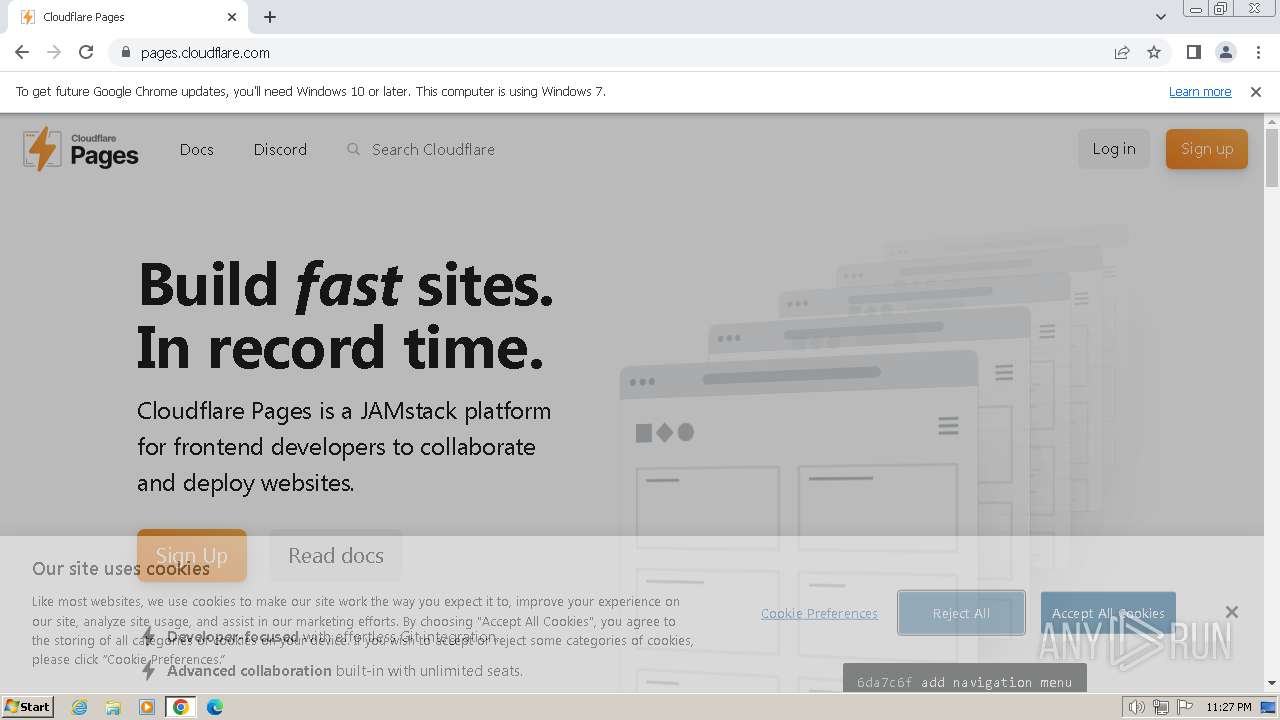
Task: Click the search magnifier icon
Action: [x=353, y=149]
